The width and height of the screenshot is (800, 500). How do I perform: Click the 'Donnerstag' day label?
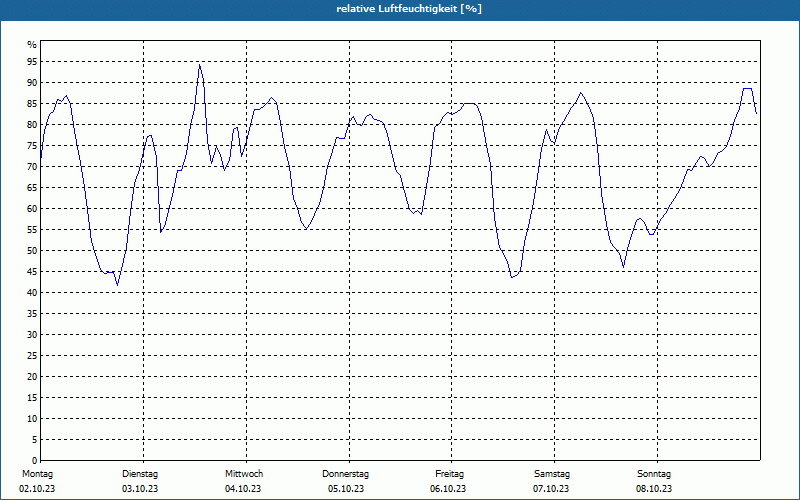click(x=345, y=474)
